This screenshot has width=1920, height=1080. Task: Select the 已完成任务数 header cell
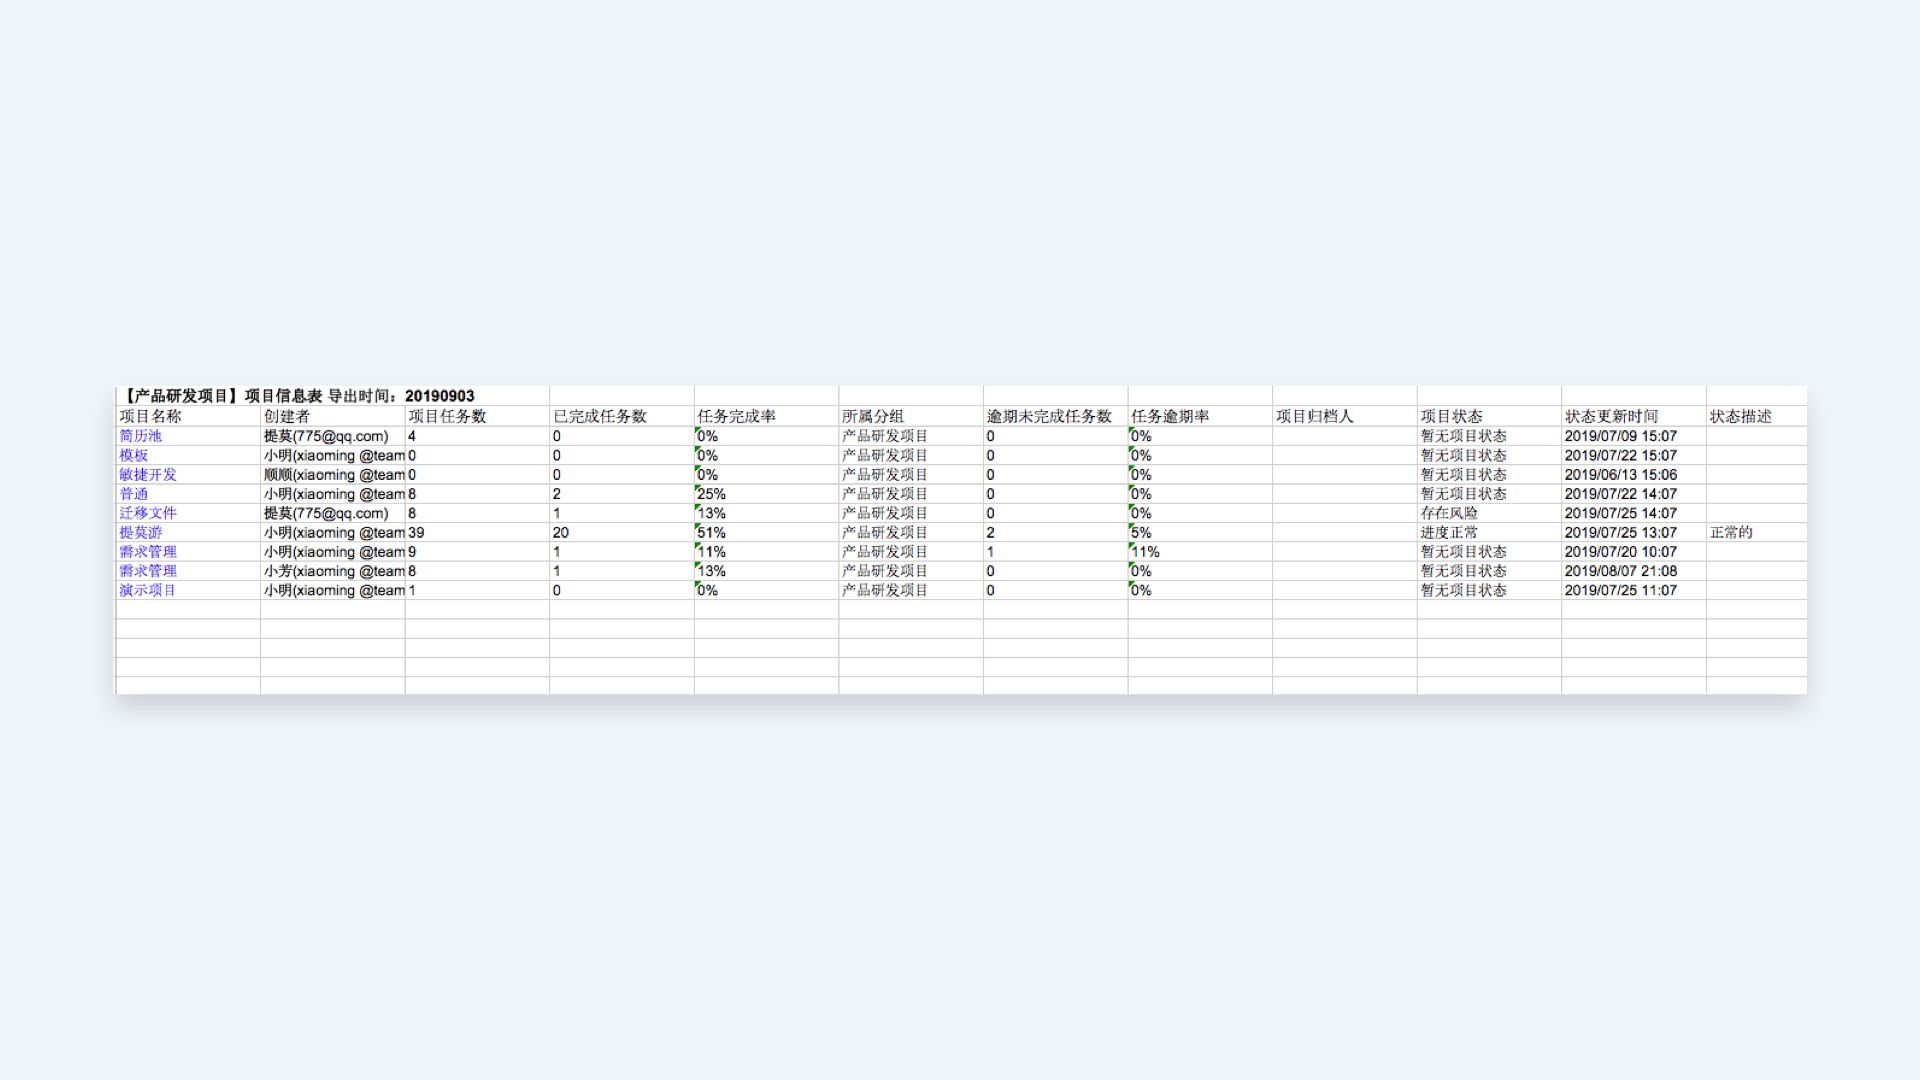tap(622, 416)
